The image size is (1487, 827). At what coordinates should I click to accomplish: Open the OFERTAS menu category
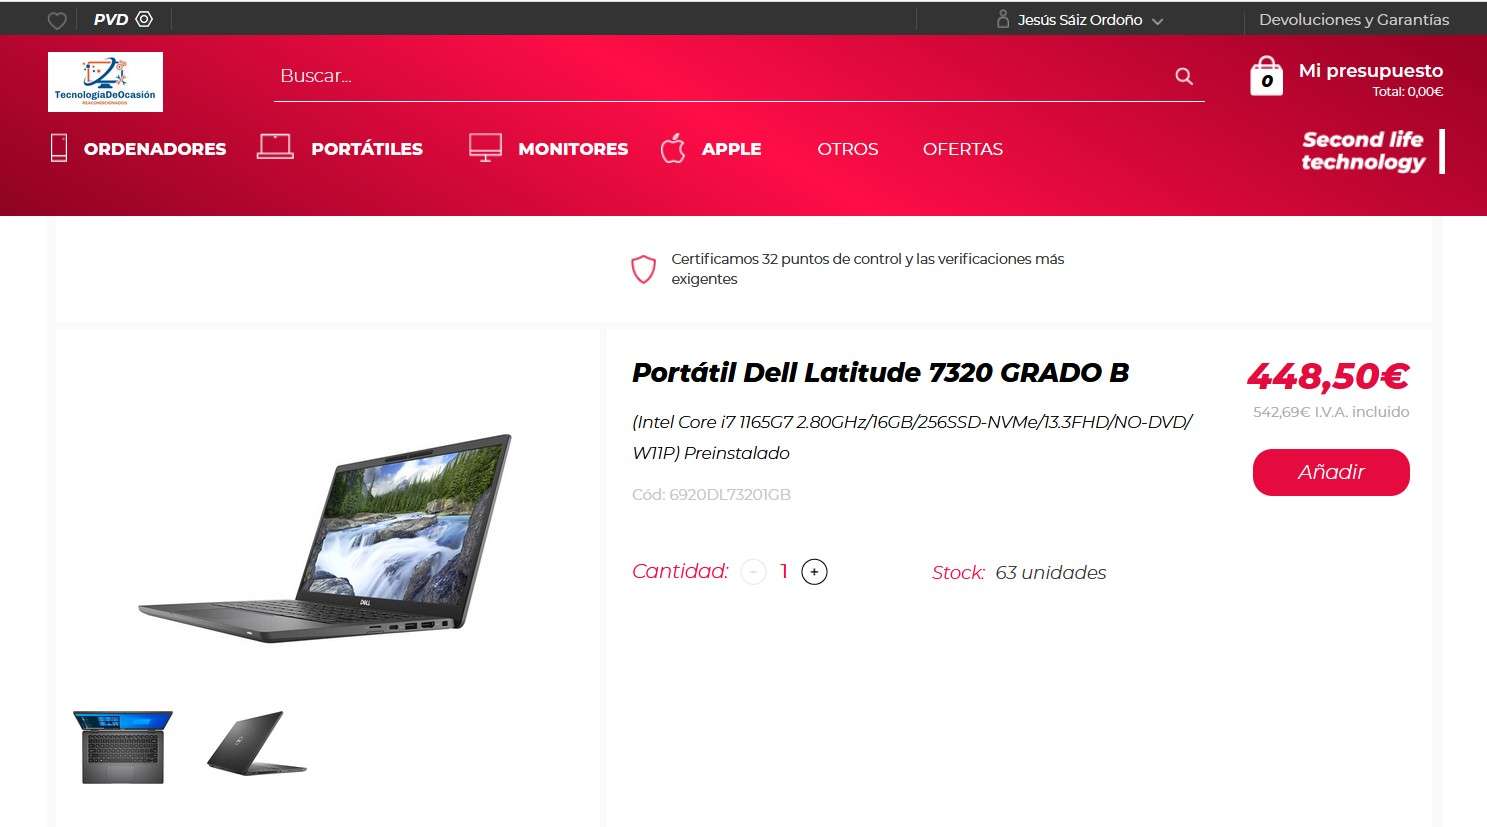pyautogui.click(x=963, y=149)
